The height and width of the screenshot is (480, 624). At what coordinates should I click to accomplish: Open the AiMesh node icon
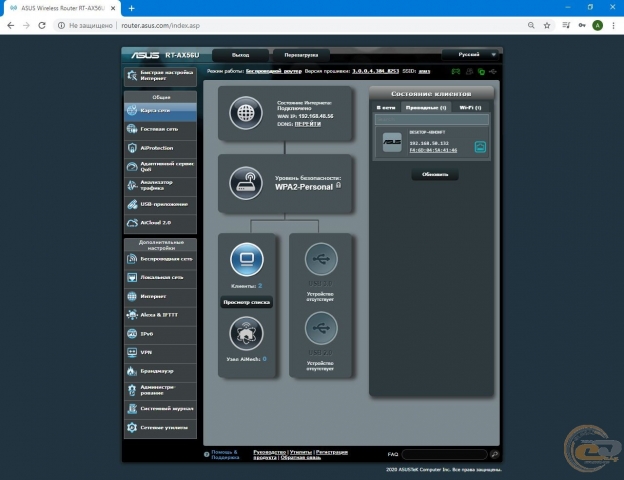[246, 334]
